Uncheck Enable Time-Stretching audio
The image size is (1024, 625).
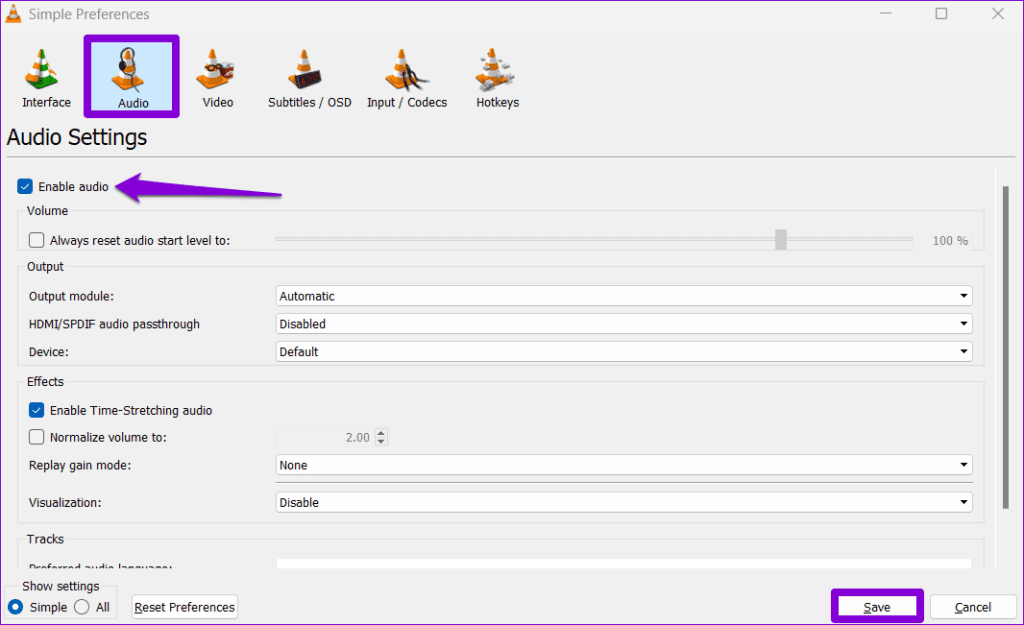tap(36, 410)
